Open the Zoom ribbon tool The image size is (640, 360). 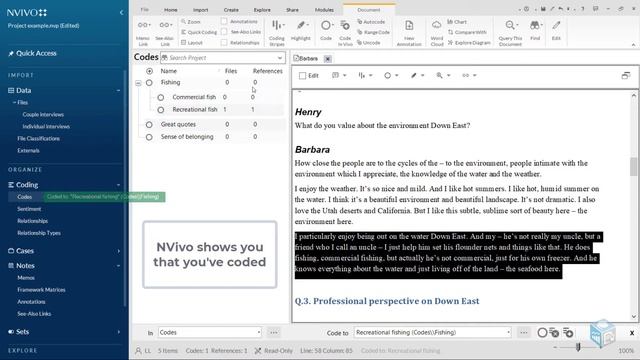(191, 22)
